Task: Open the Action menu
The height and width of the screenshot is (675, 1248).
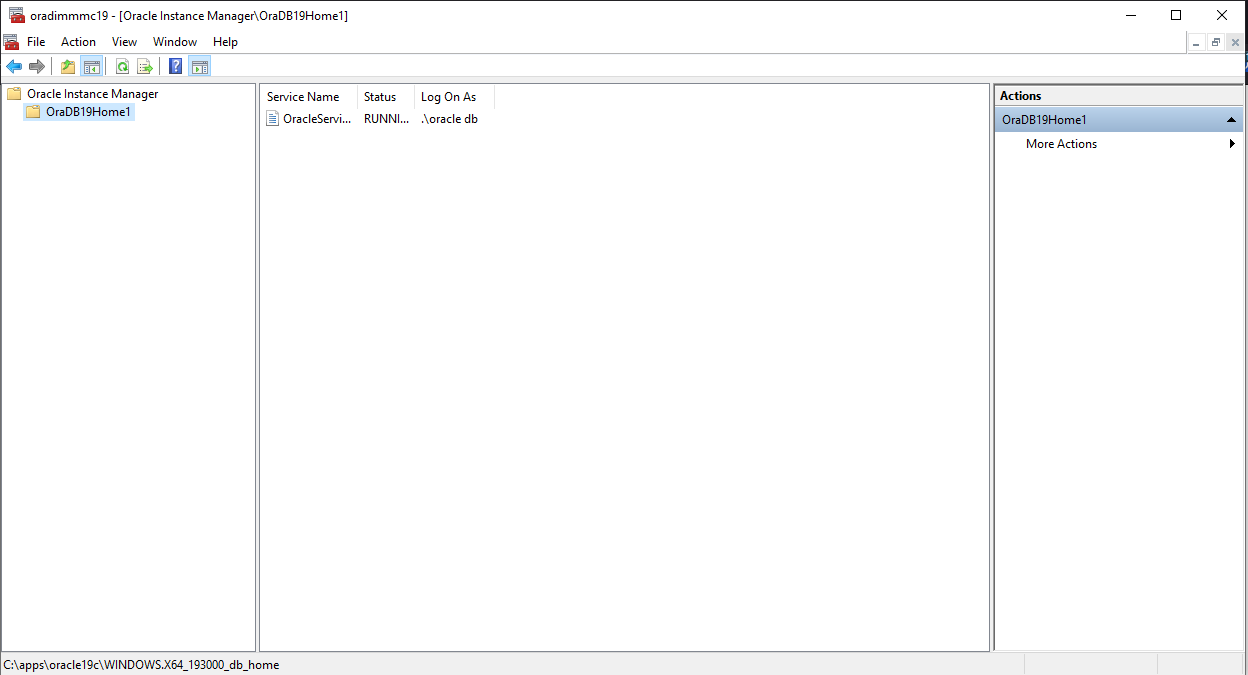Action: click(x=78, y=42)
